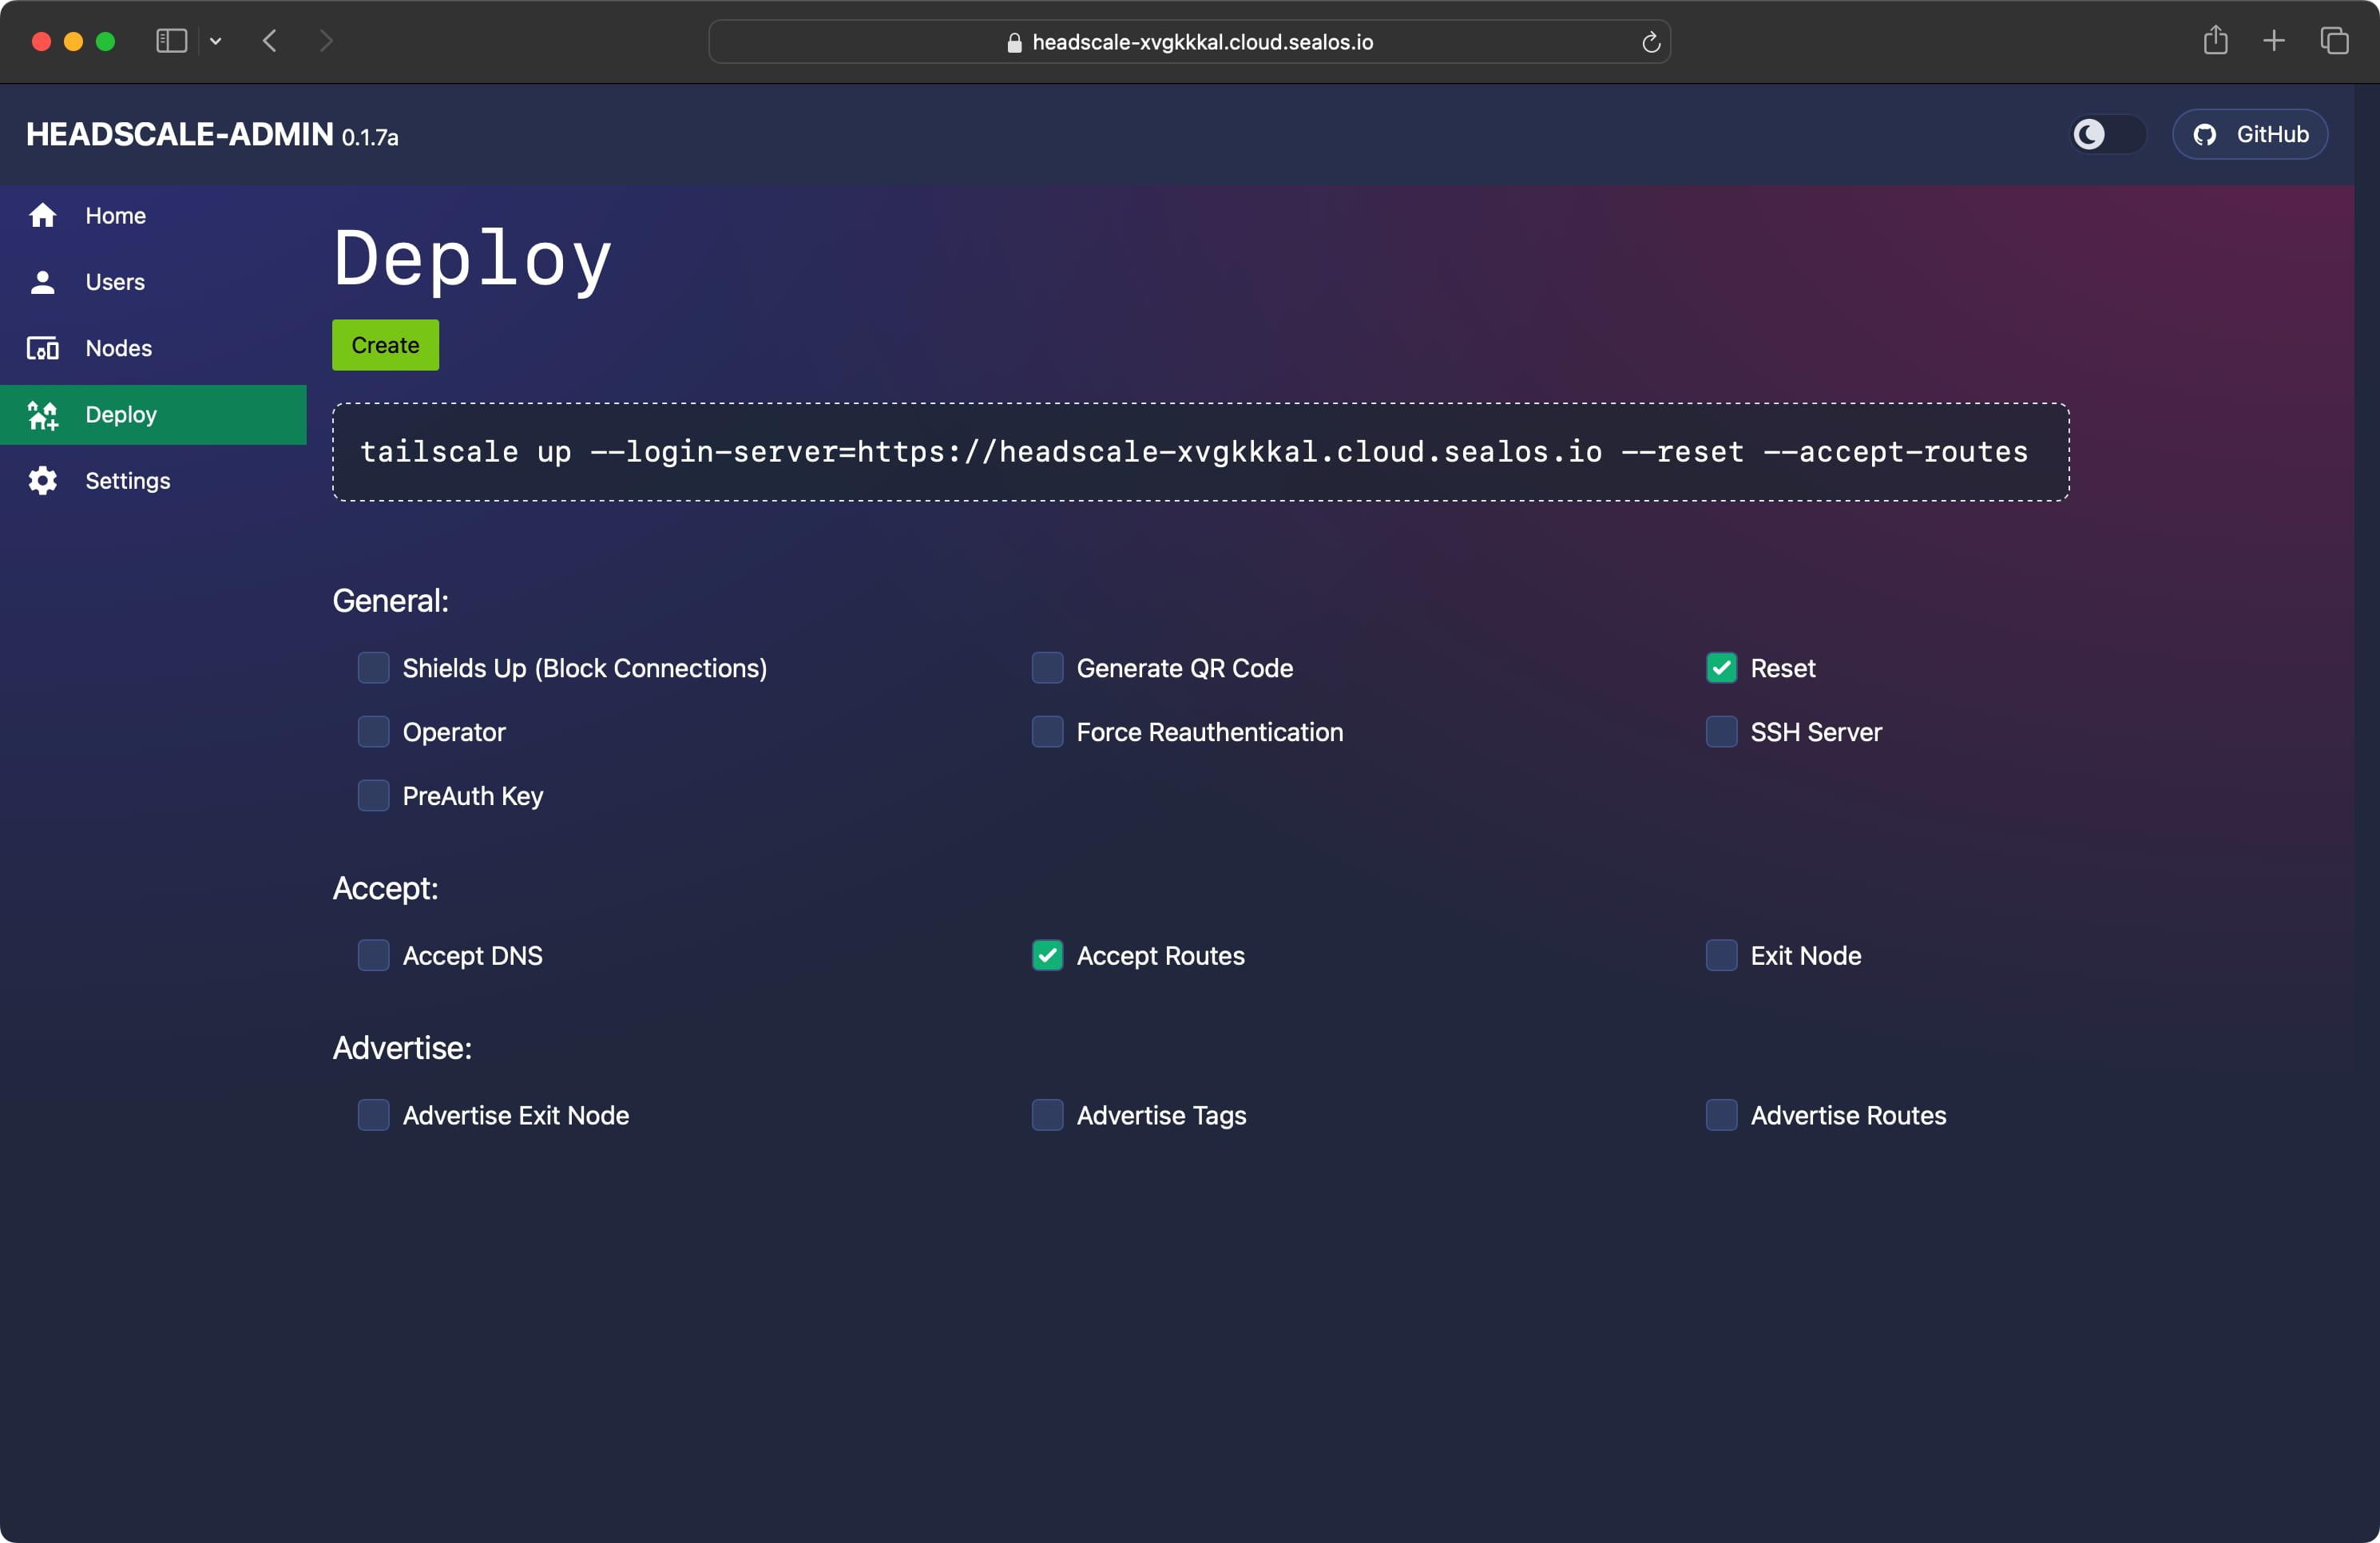
Task: Show Safari tab overview icon
Action: (x=2334, y=41)
